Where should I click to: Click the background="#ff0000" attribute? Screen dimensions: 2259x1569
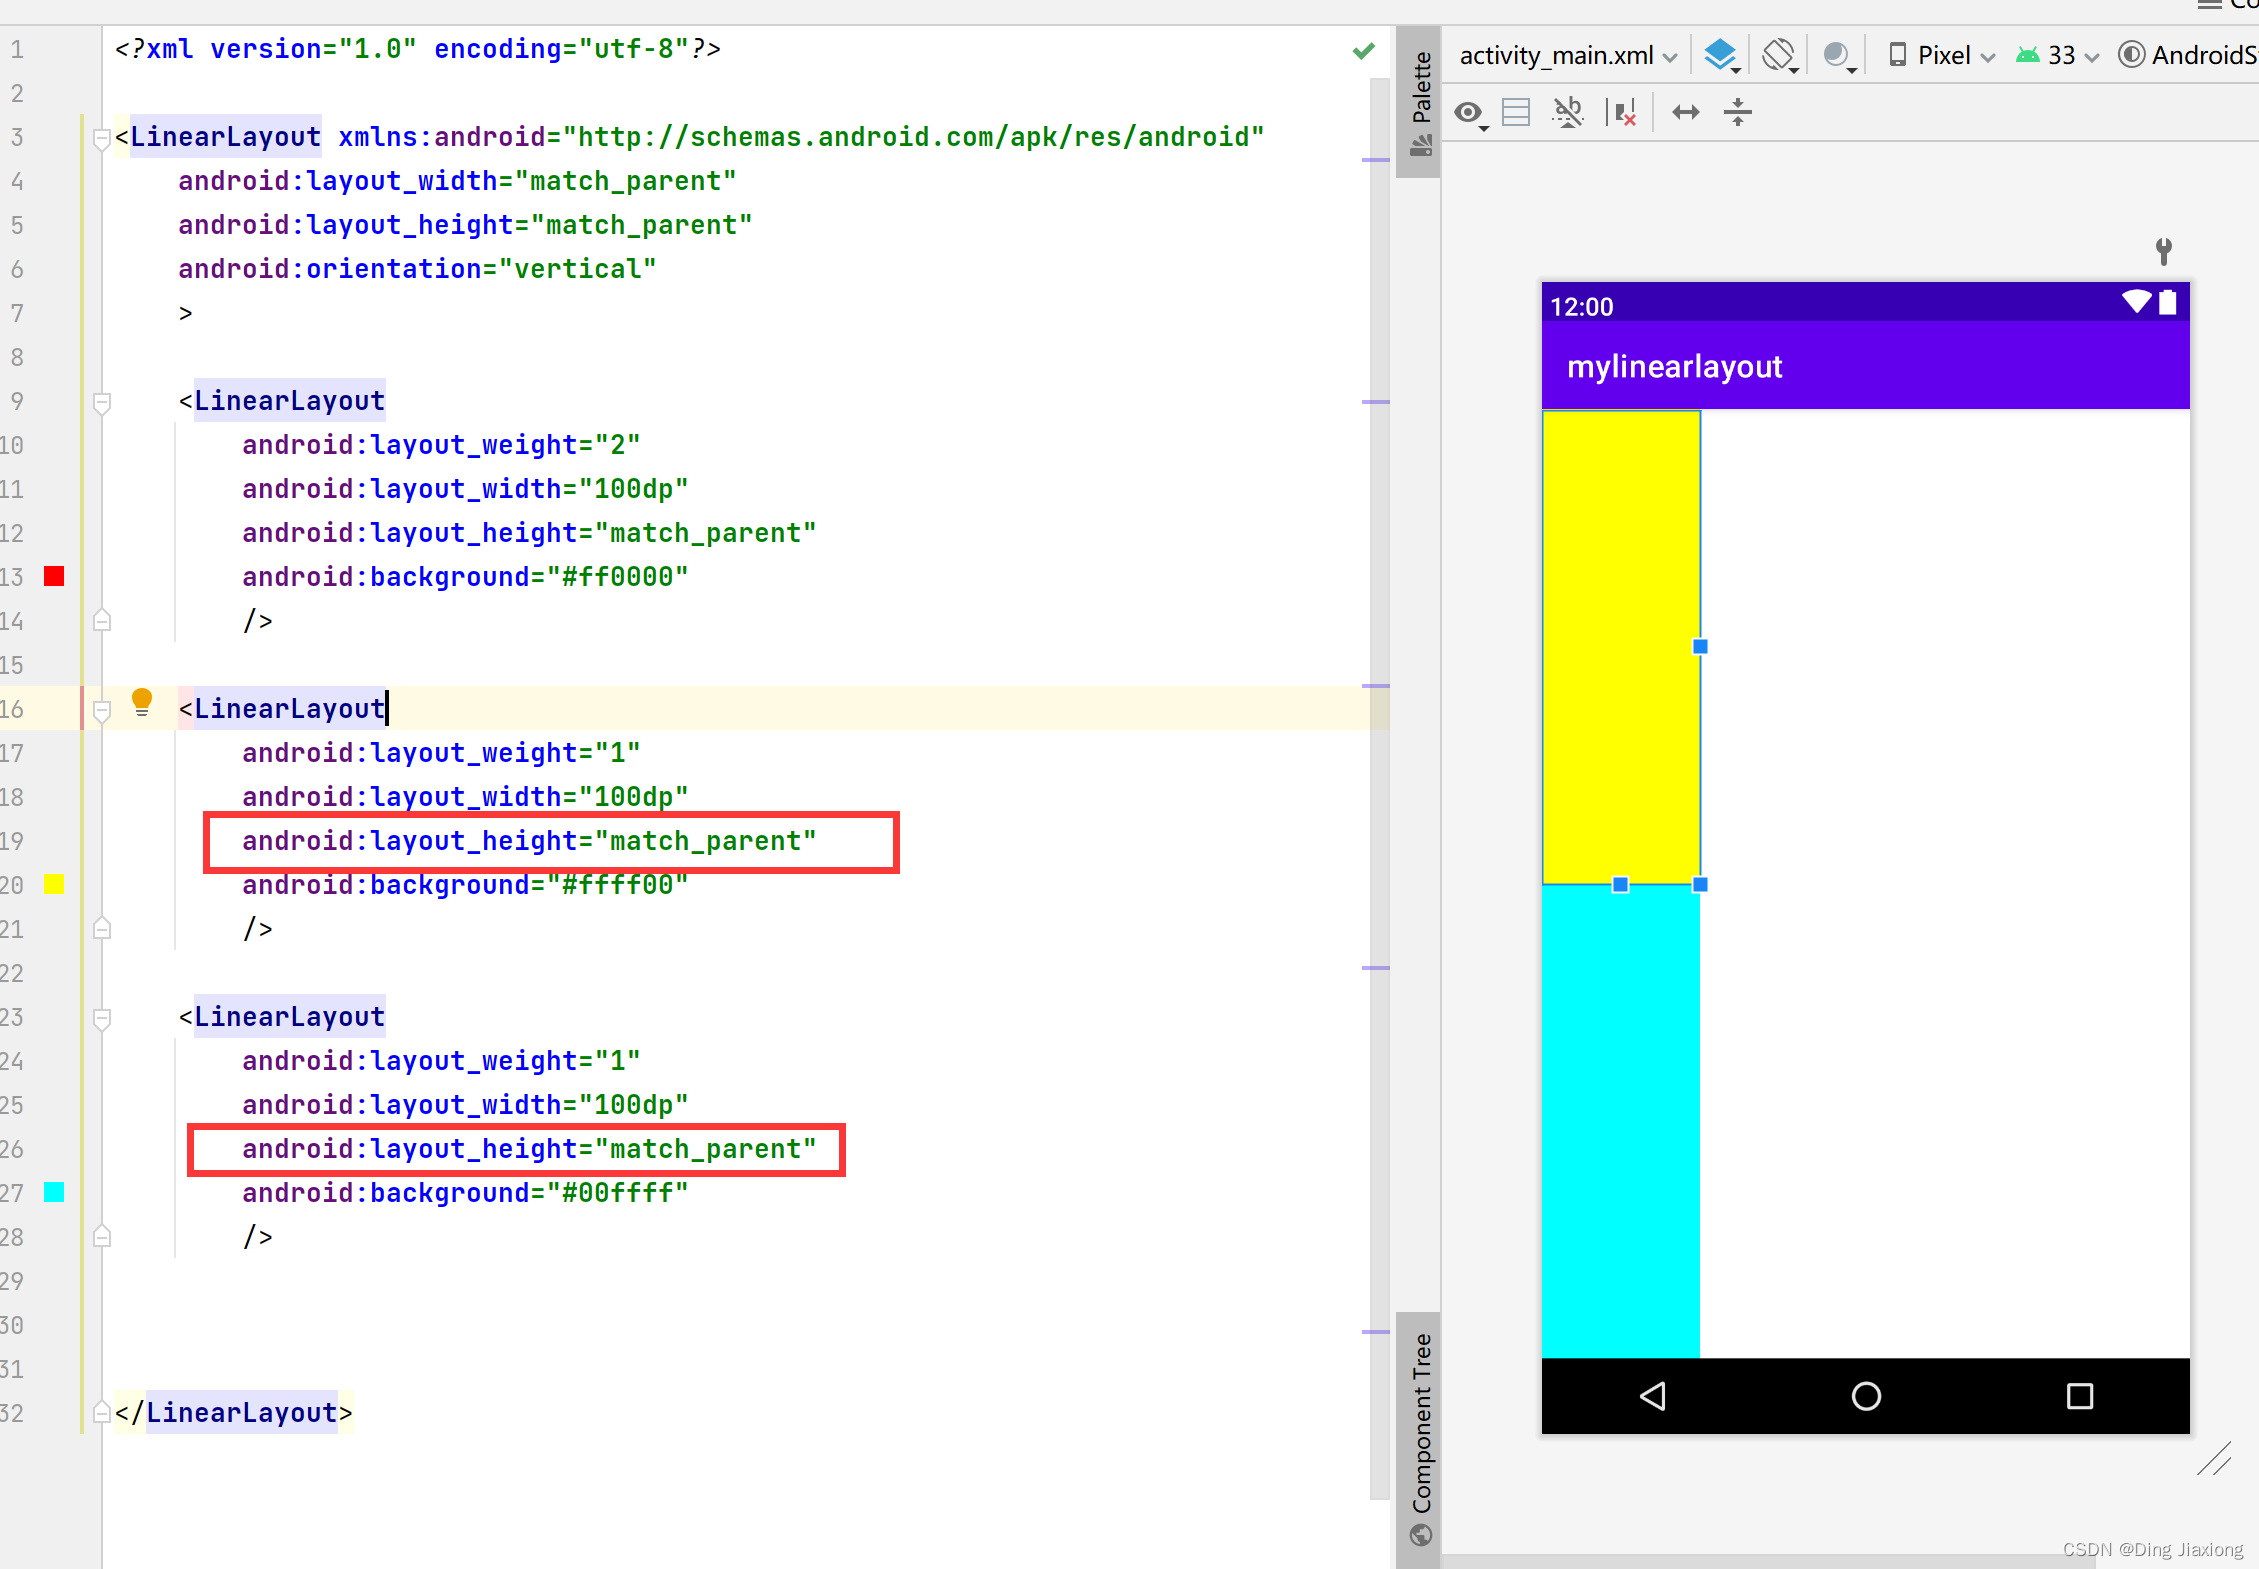pyautogui.click(x=465, y=577)
